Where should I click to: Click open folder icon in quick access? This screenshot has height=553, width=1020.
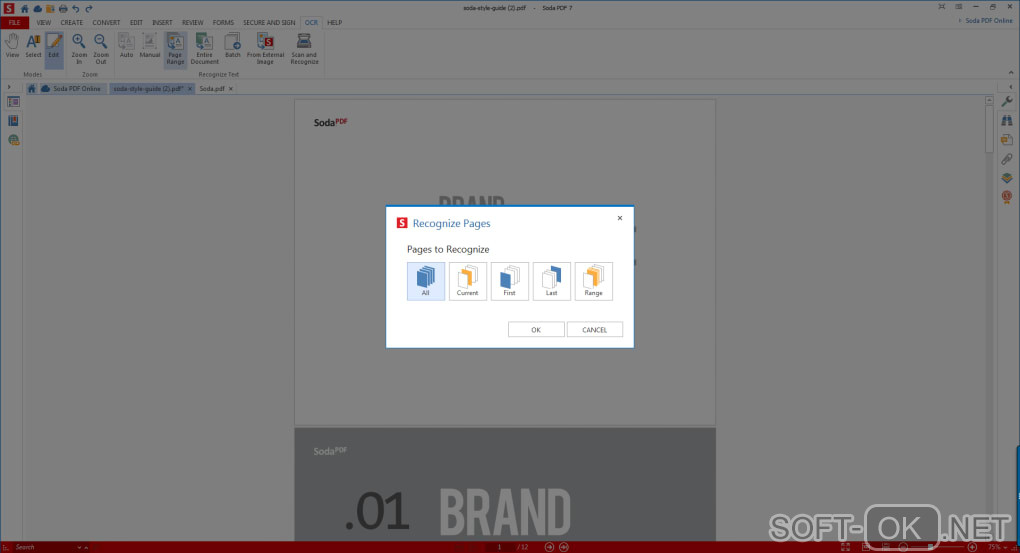[50, 8]
